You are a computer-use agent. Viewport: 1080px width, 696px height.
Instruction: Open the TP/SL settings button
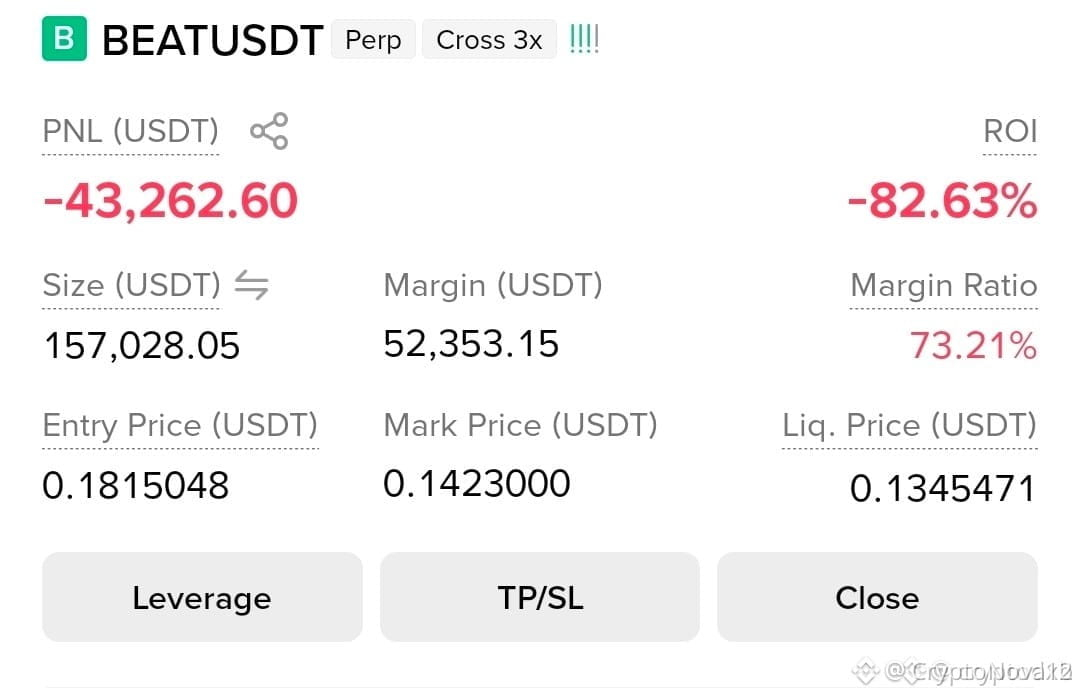(x=540, y=597)
